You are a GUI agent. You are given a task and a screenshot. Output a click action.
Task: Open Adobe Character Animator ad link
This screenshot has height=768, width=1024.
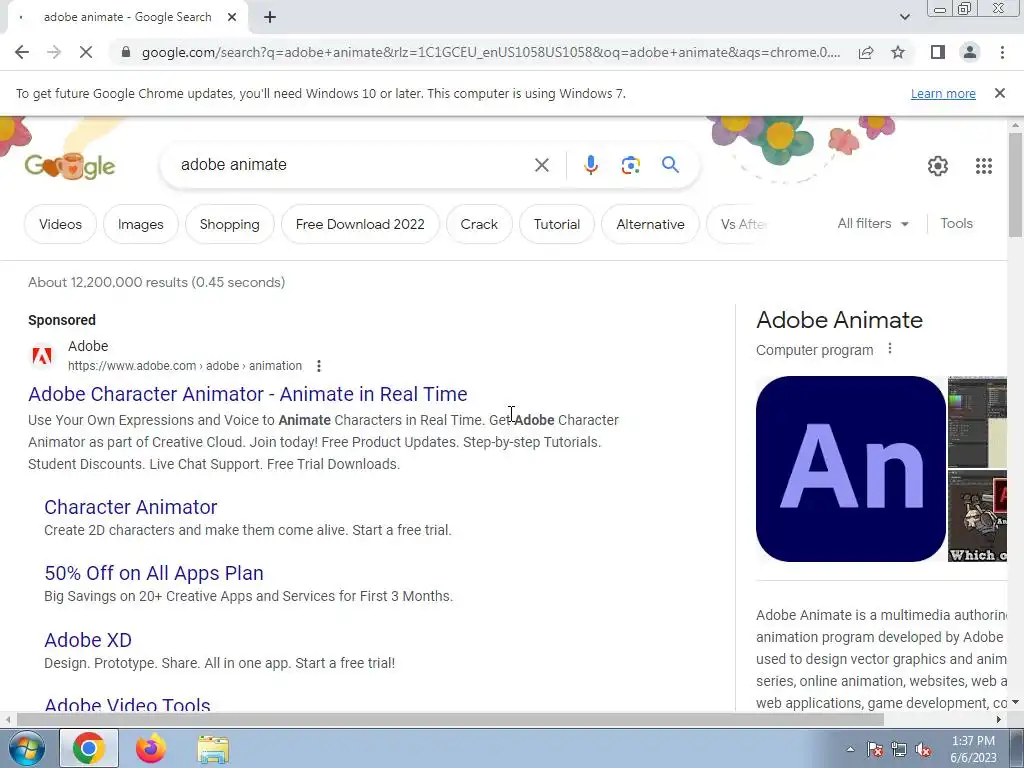click(248, 394)
